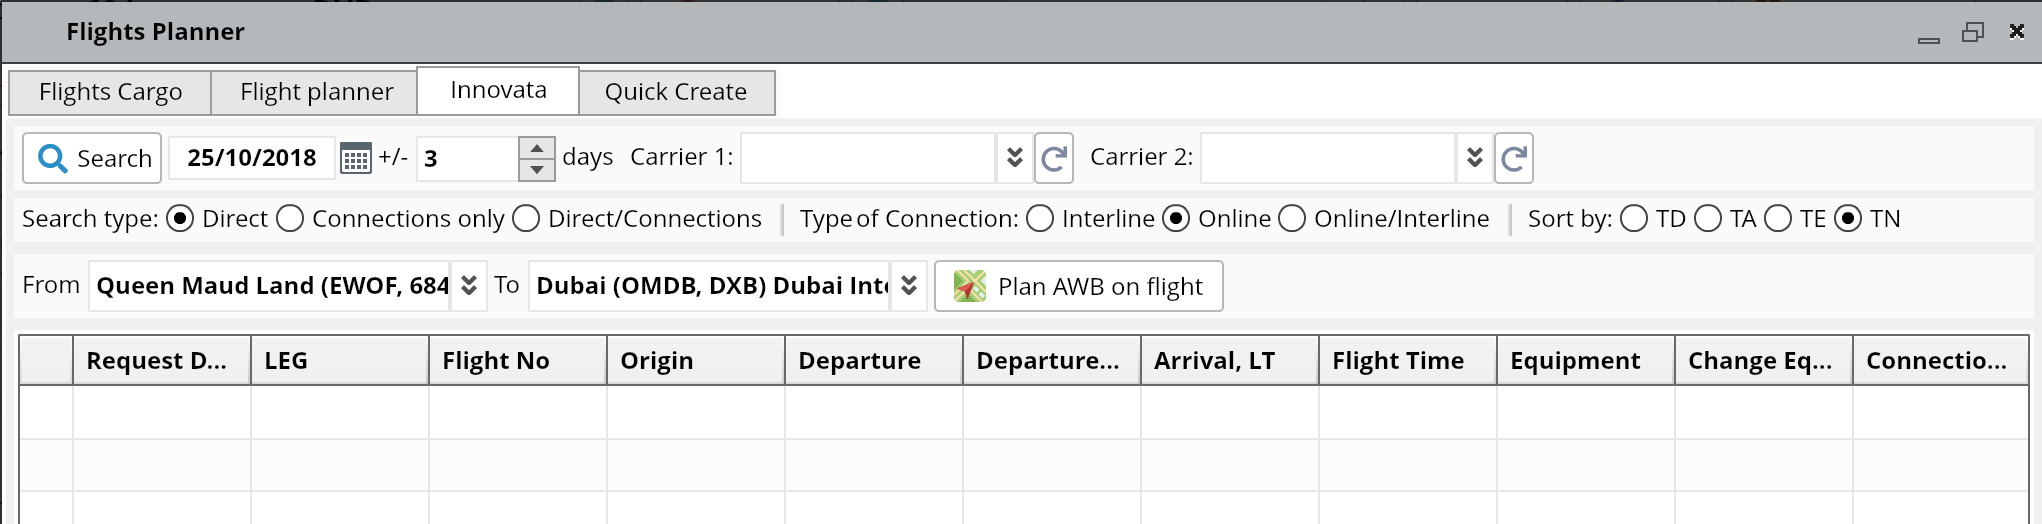
Task: Open the To airport dropdown
Action: pyautogui.click(x=909, y=286)
